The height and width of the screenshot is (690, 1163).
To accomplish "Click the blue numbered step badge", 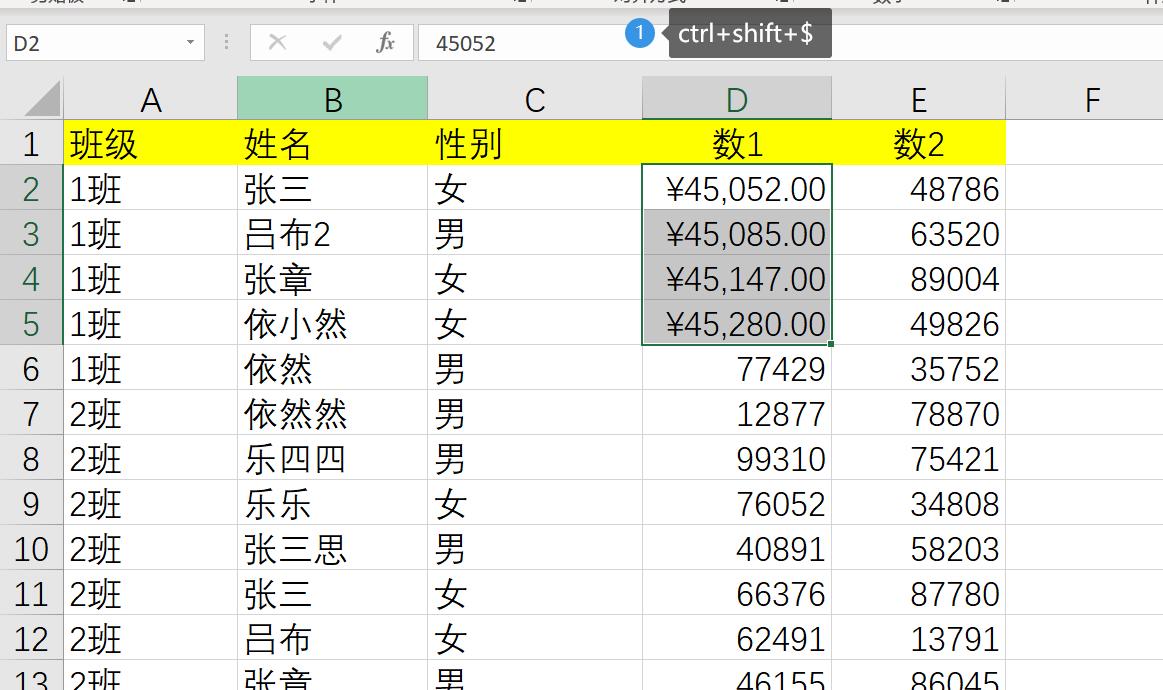I will point(638,33).
